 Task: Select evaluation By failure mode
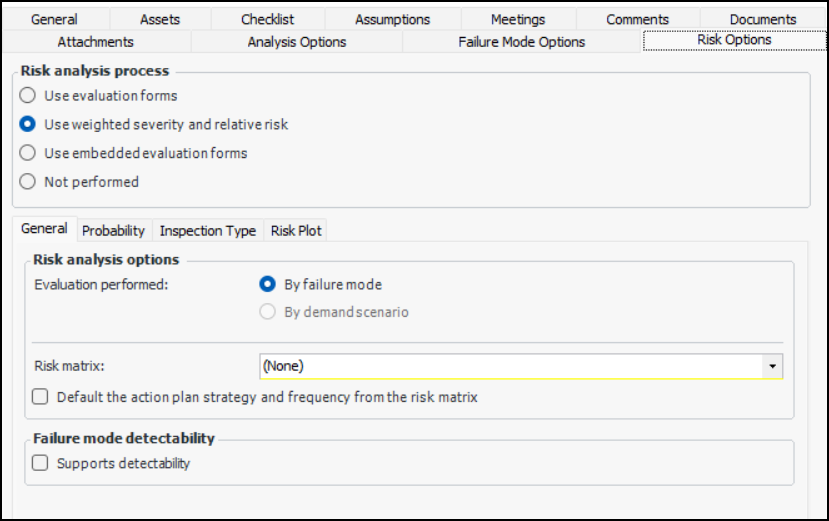[268, 284]
